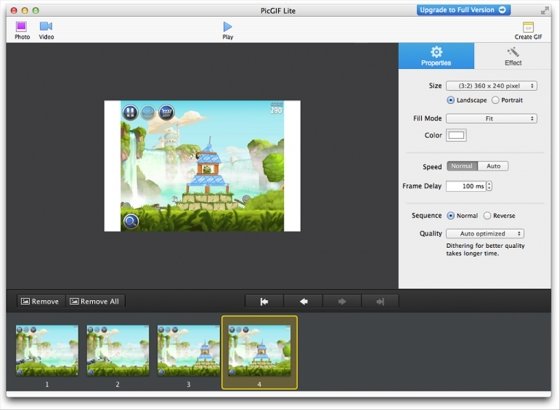Click the Frame Delay stepper arrows
Screen dimensions: 560x410
[489, 186]
